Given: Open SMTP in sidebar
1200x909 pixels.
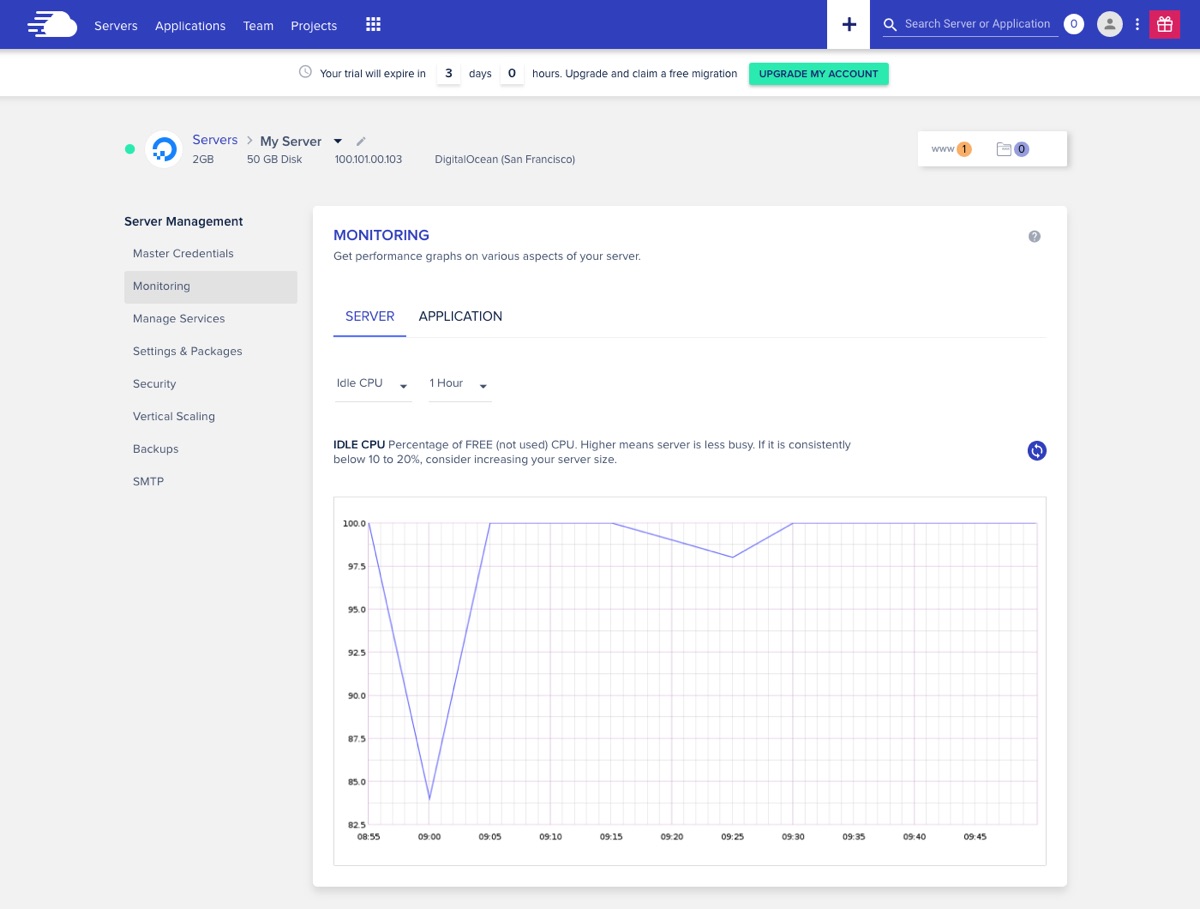Looking at the screenshot, I should click(148, 482).
